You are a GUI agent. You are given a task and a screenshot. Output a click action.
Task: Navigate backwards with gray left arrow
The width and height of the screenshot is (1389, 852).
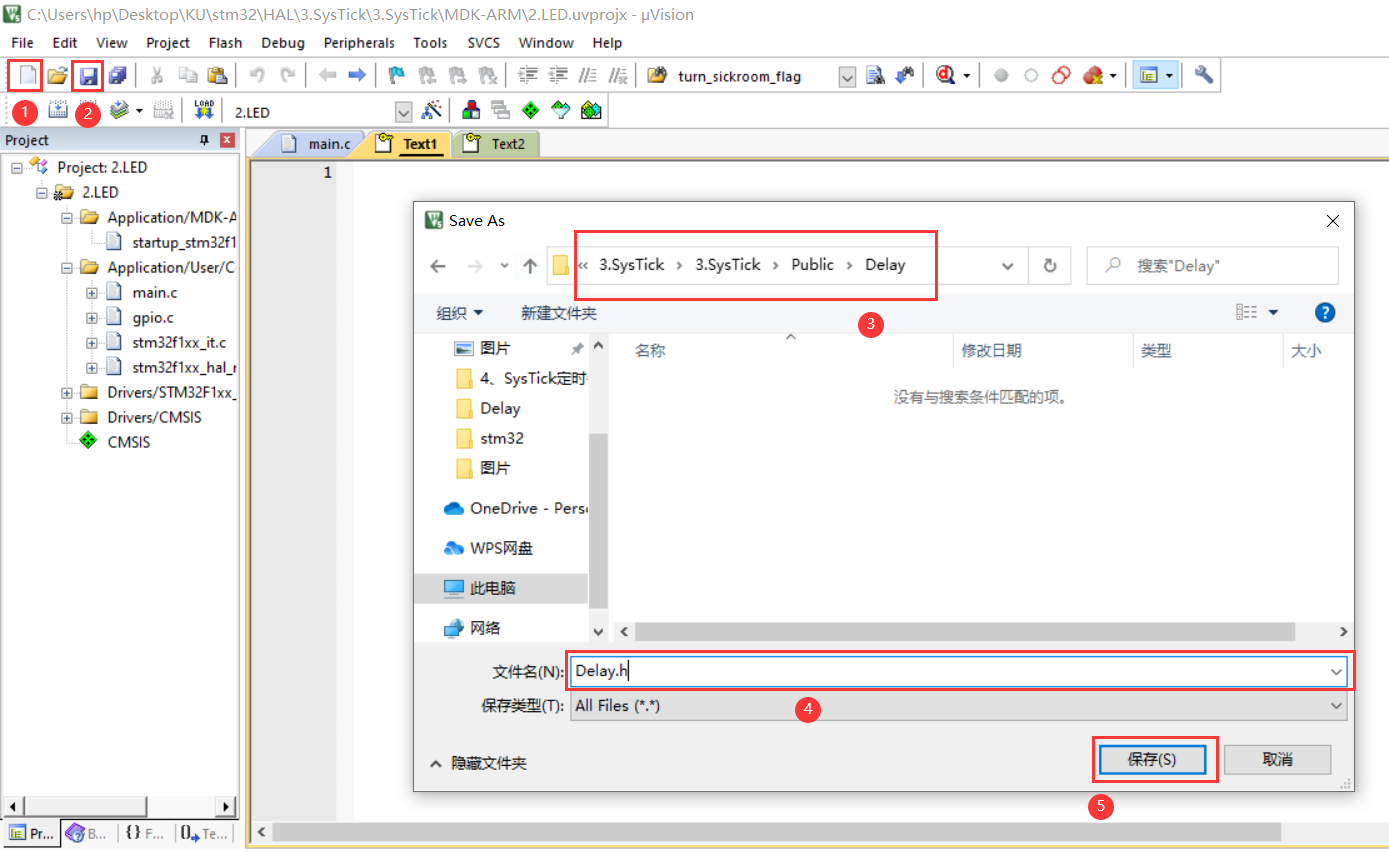tap(327, 75)
